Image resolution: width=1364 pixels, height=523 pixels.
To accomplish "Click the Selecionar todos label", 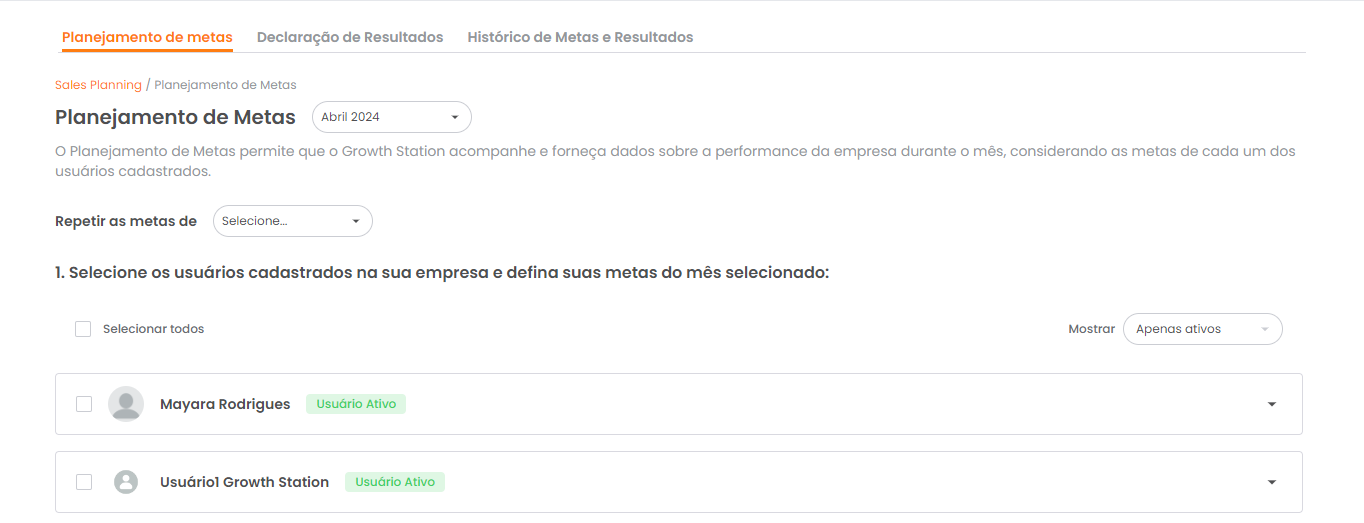I will point(153,329).
